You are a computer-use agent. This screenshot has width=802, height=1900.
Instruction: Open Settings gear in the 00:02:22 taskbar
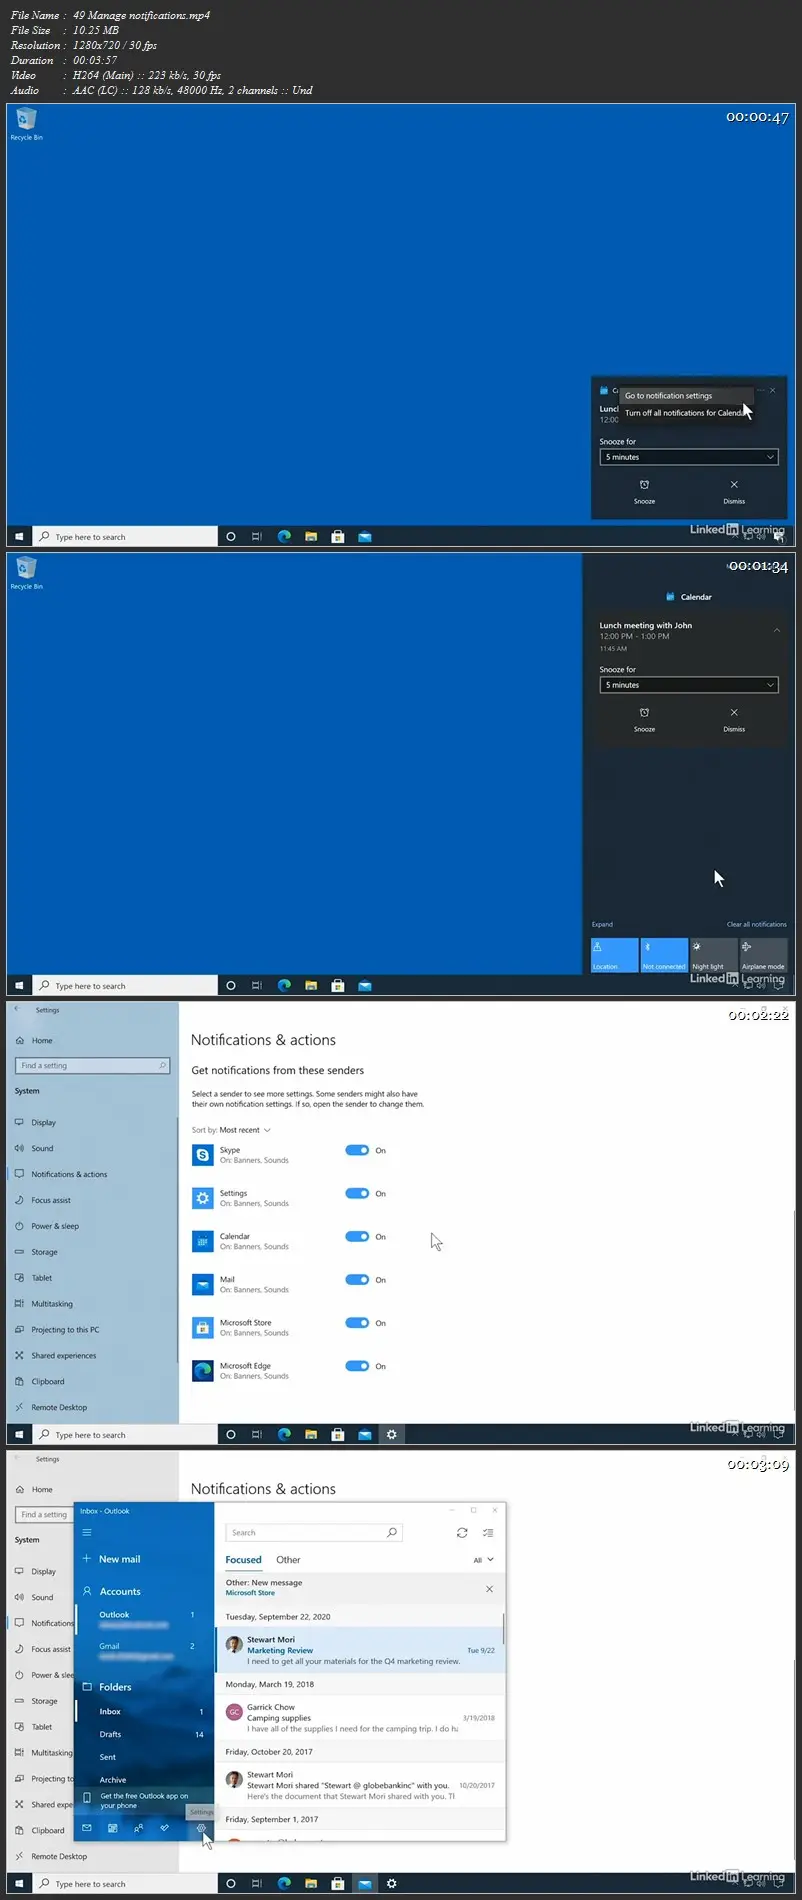(391, 1434)
